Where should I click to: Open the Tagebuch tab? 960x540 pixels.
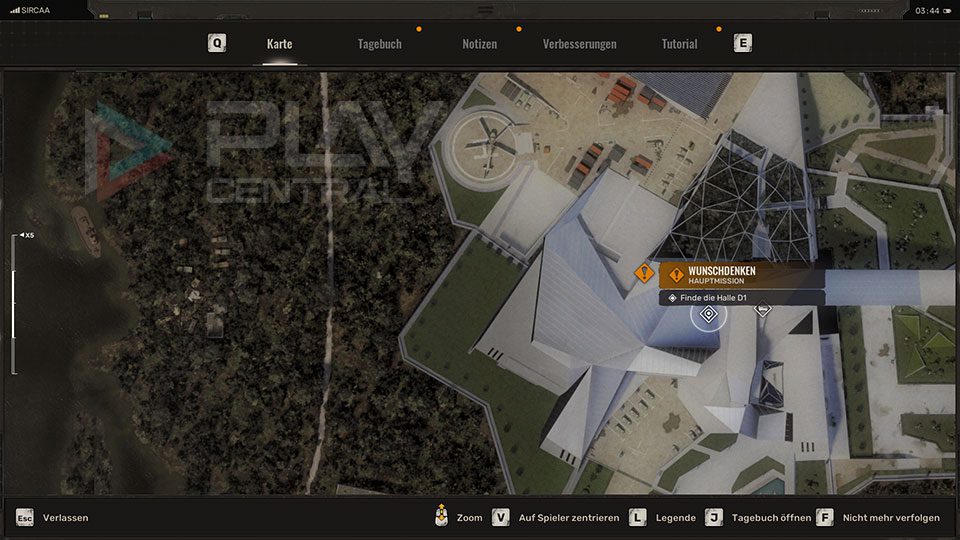pyautogui.click(x=379, y=44)
